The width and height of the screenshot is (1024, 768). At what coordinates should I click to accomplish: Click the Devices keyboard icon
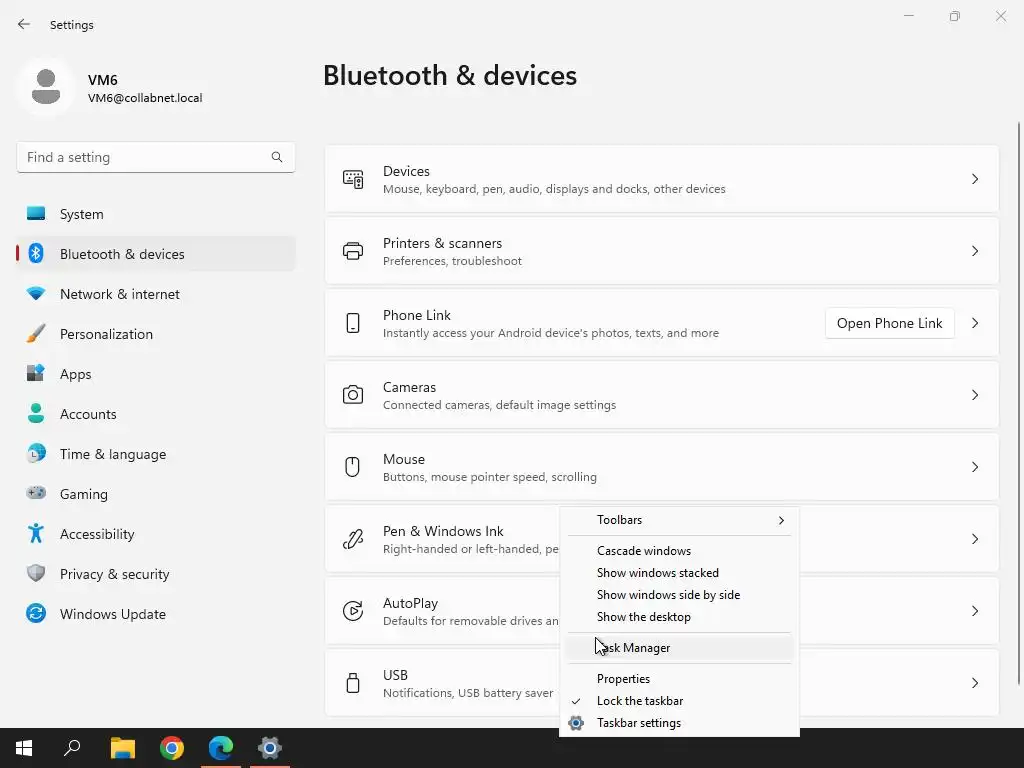353,179
